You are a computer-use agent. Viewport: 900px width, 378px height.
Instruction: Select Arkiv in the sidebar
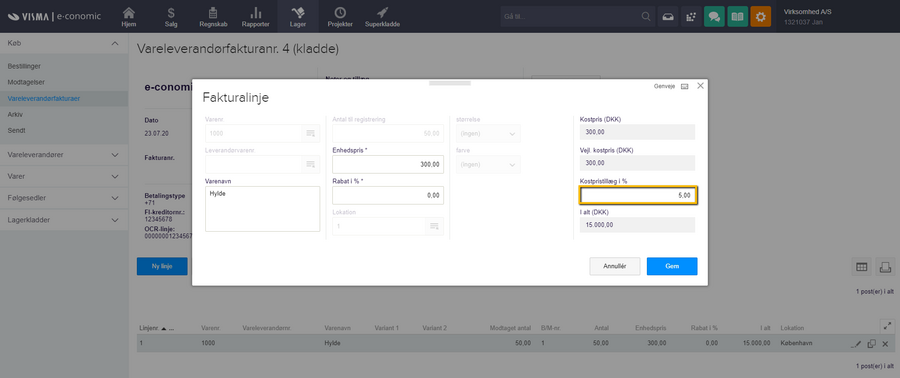(x=15, y=115)
